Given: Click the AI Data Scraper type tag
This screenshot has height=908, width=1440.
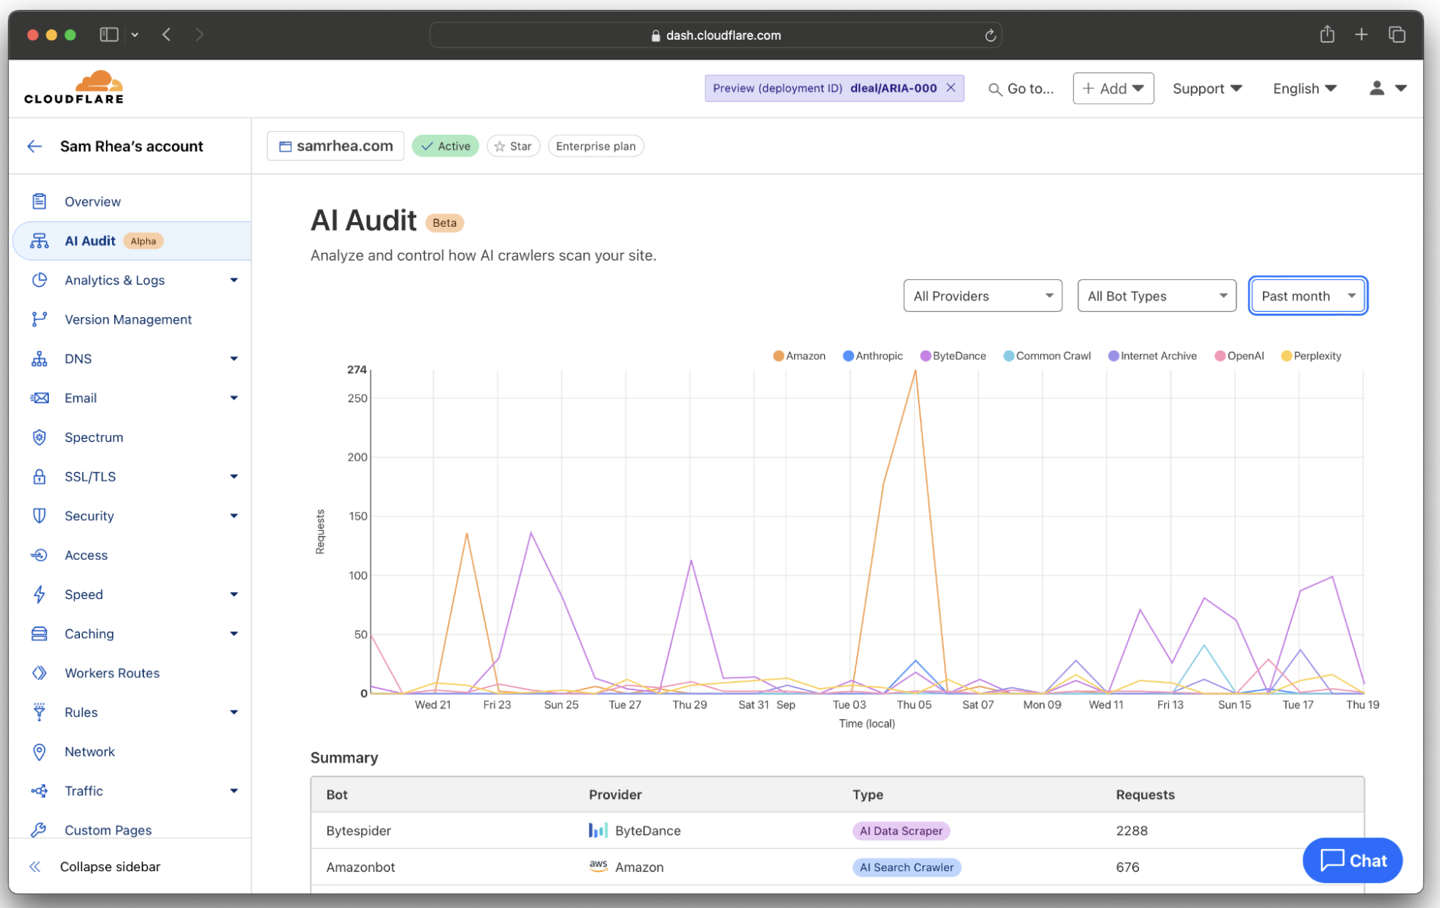Looking at the screenshot, I should pos(901,831).
